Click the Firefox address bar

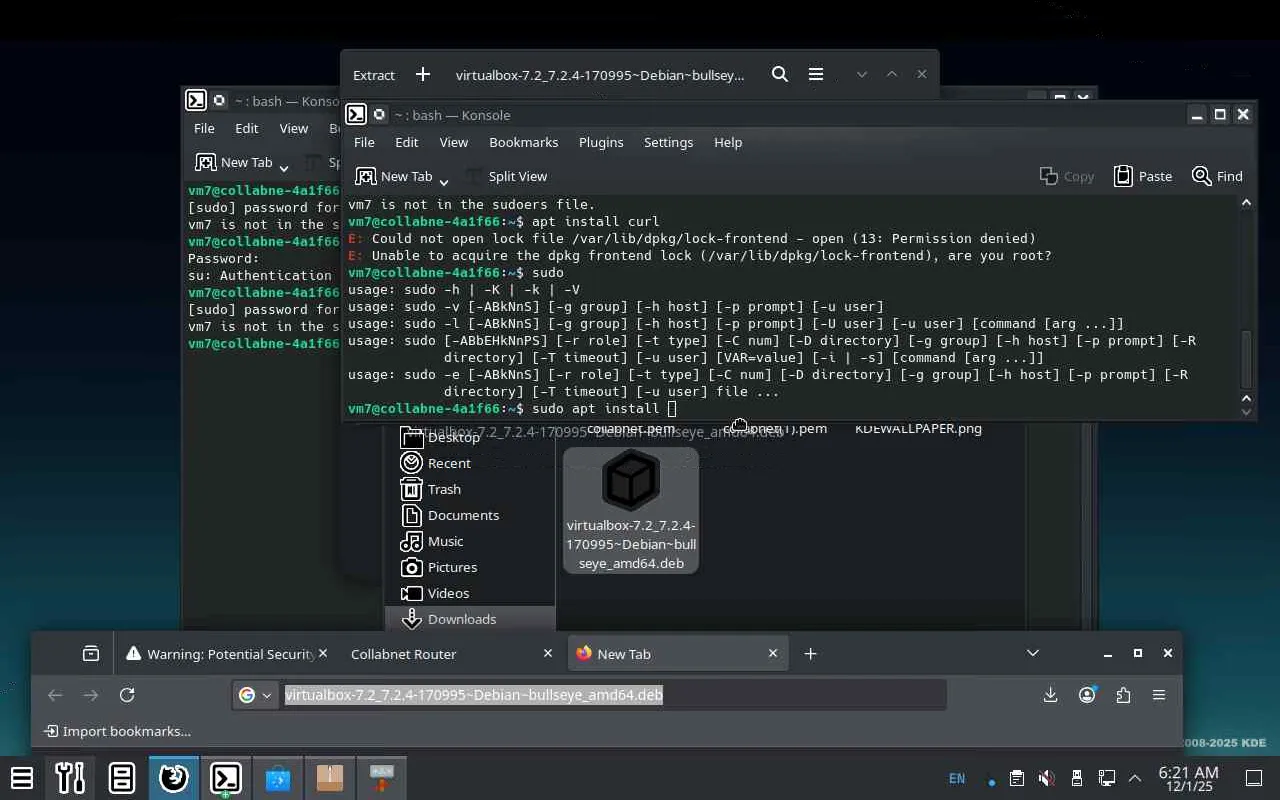590,695
